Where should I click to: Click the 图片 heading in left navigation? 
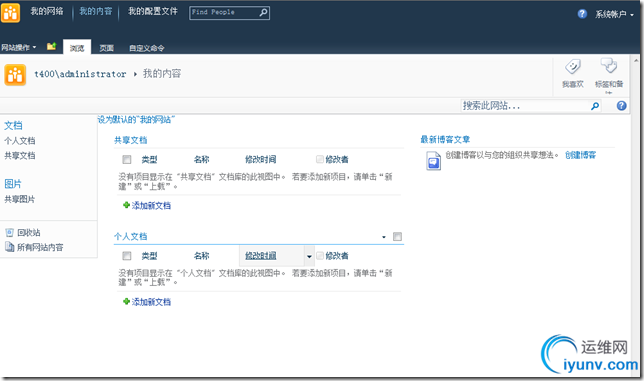click(x=13, y=184)
